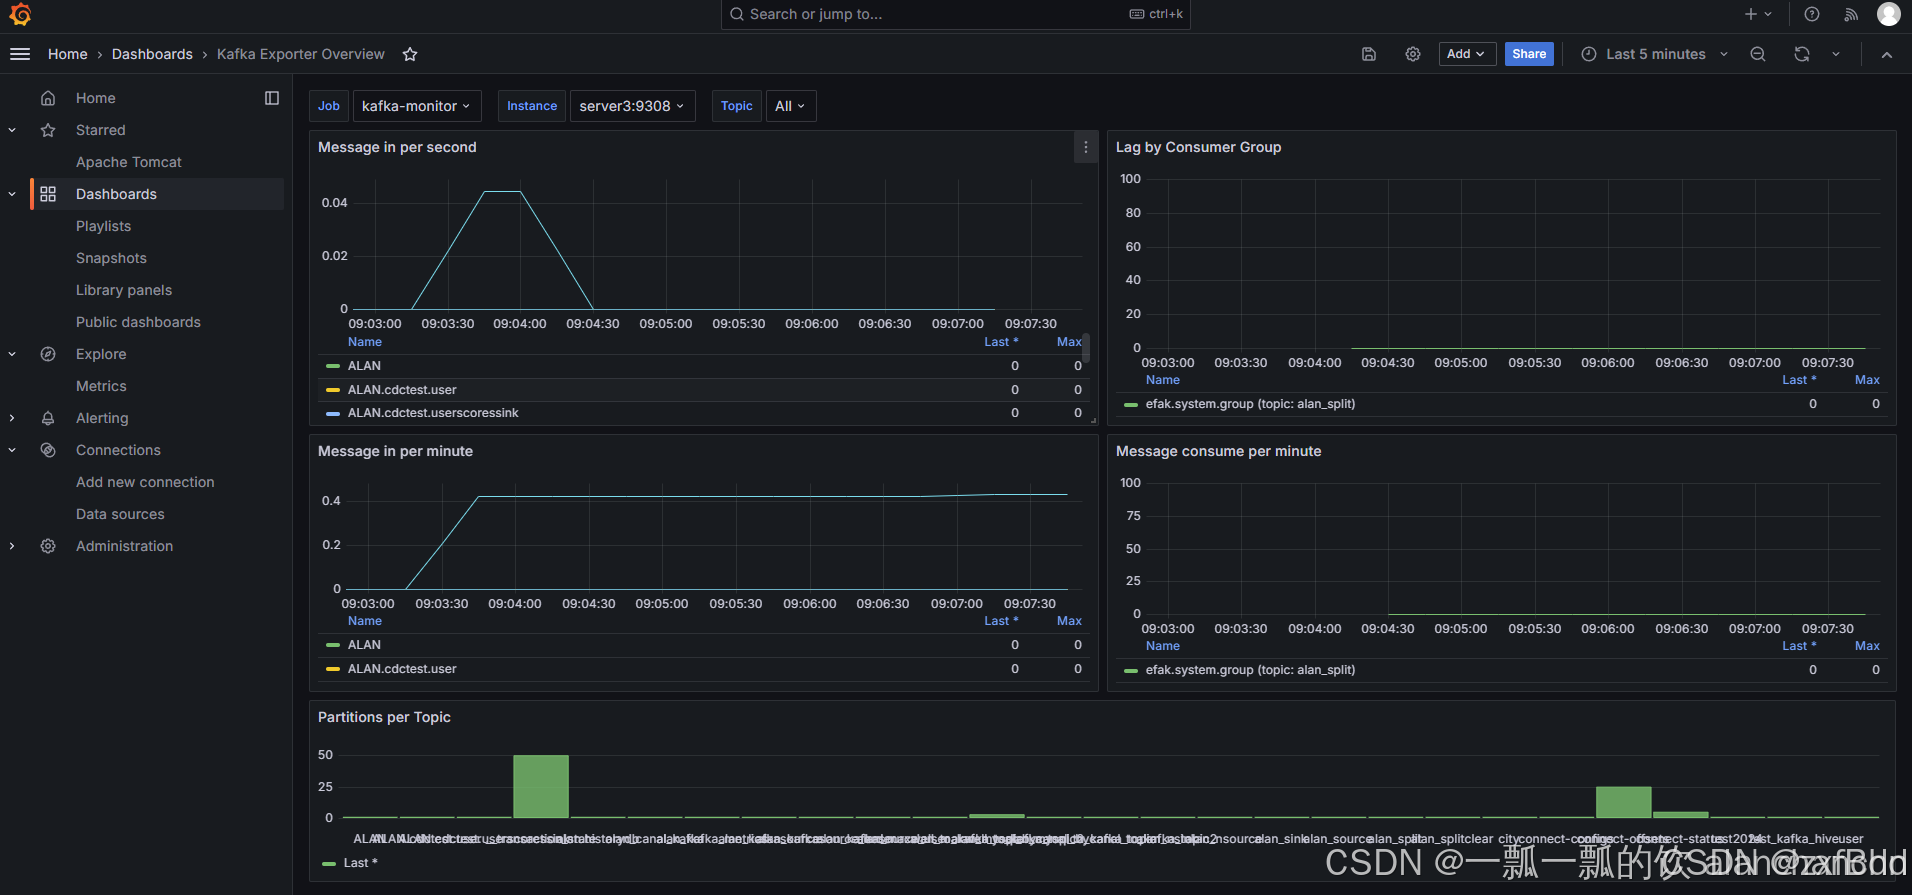The width and height of the screenshot is (1912, 895).
Task: Click the Starred star icon in sidebar
Action: [x=48, y=130]
